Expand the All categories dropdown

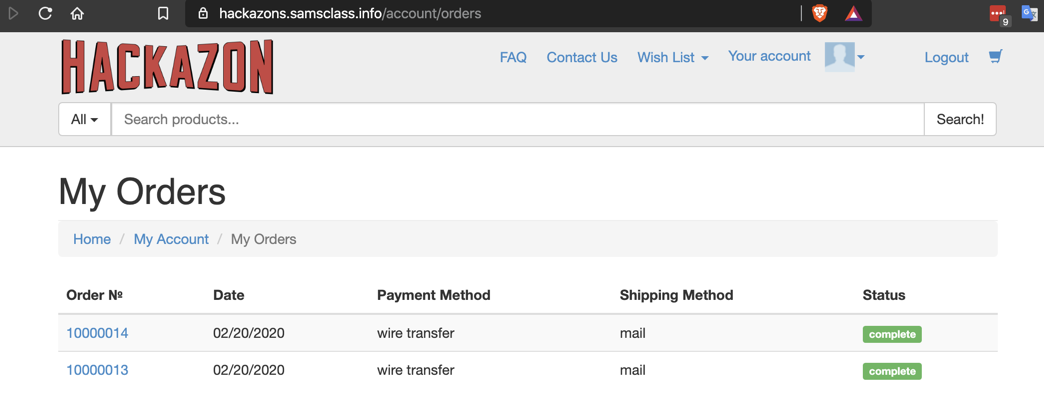[x=85, y=119]
